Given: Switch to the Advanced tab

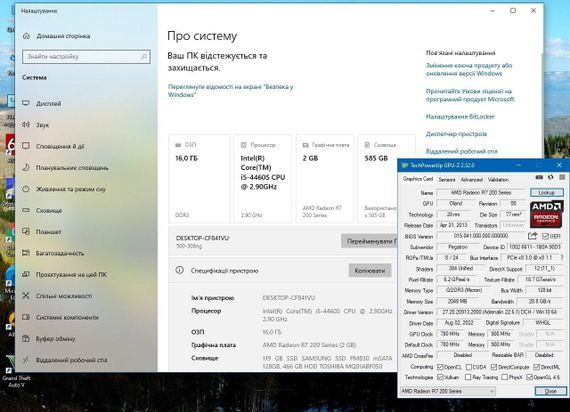Looking at the screenshot, I should click(471, 180).
